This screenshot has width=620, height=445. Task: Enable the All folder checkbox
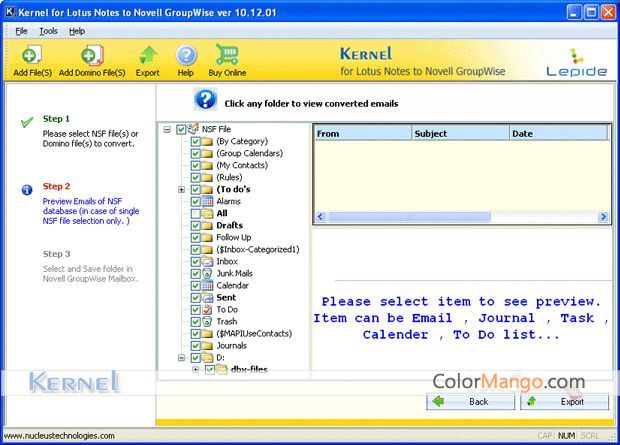(x=196, y=213)
